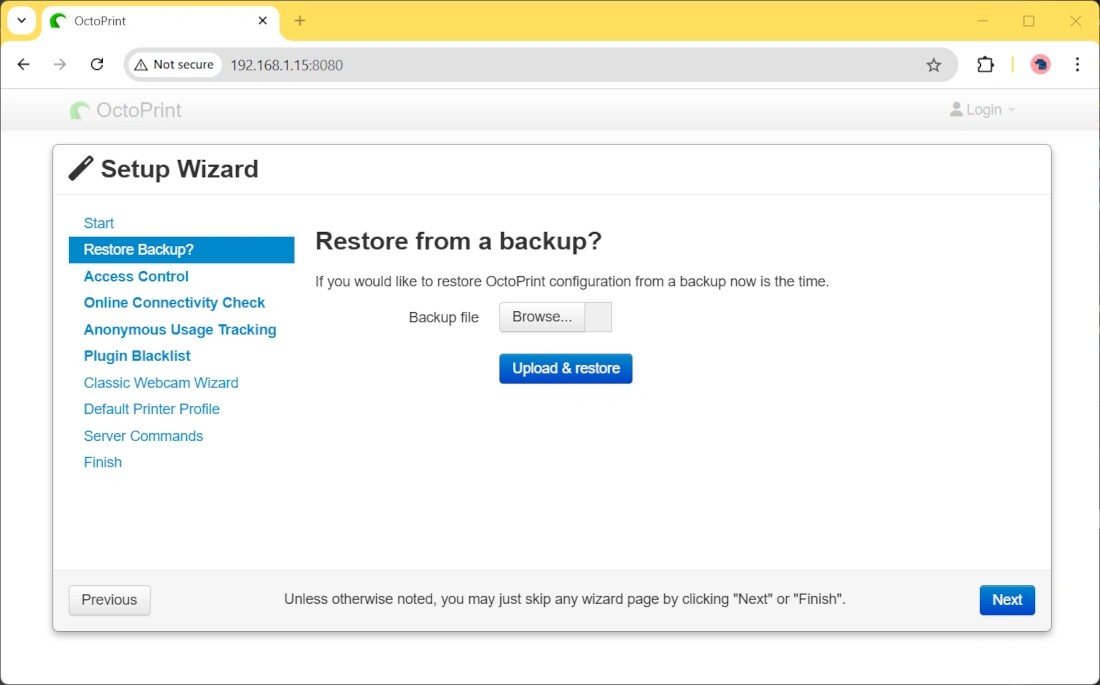Image resolution: width=1100 pixels, height=685 pixels.
Task: Minimize the browser window
Action: point(982,21)
